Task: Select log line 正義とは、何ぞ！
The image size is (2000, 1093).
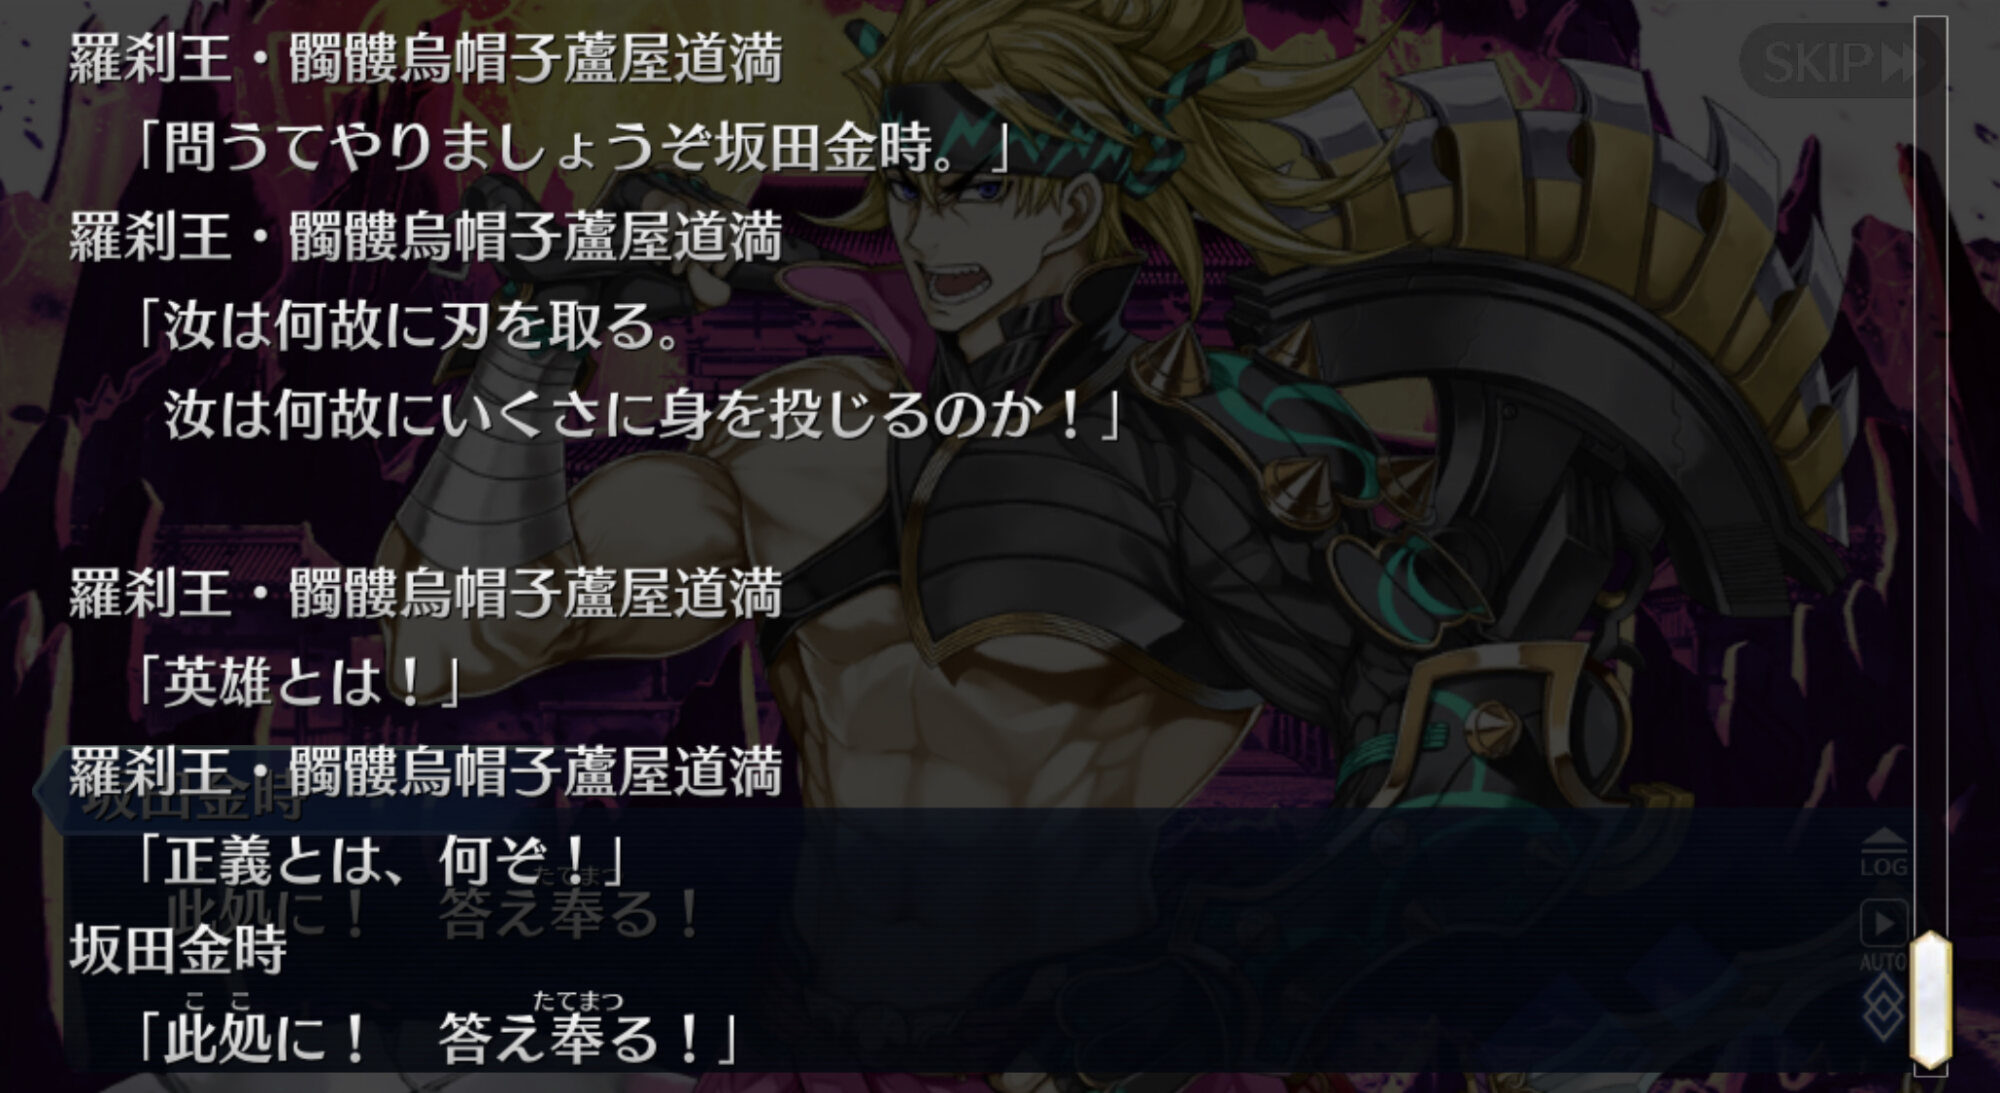Action: click(x=380, y=860)
